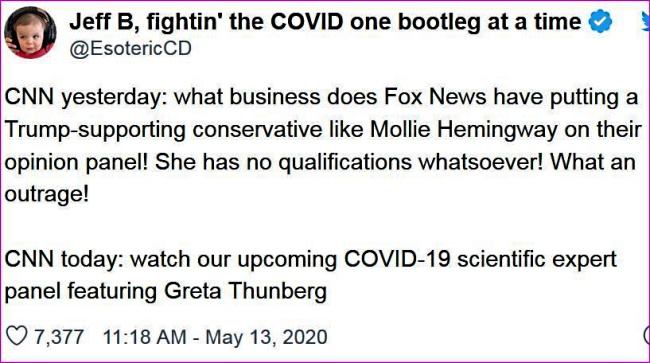Click the May 13, 2020 date
Viewport: 650px width, 363px height.
(x=267, y=336)
